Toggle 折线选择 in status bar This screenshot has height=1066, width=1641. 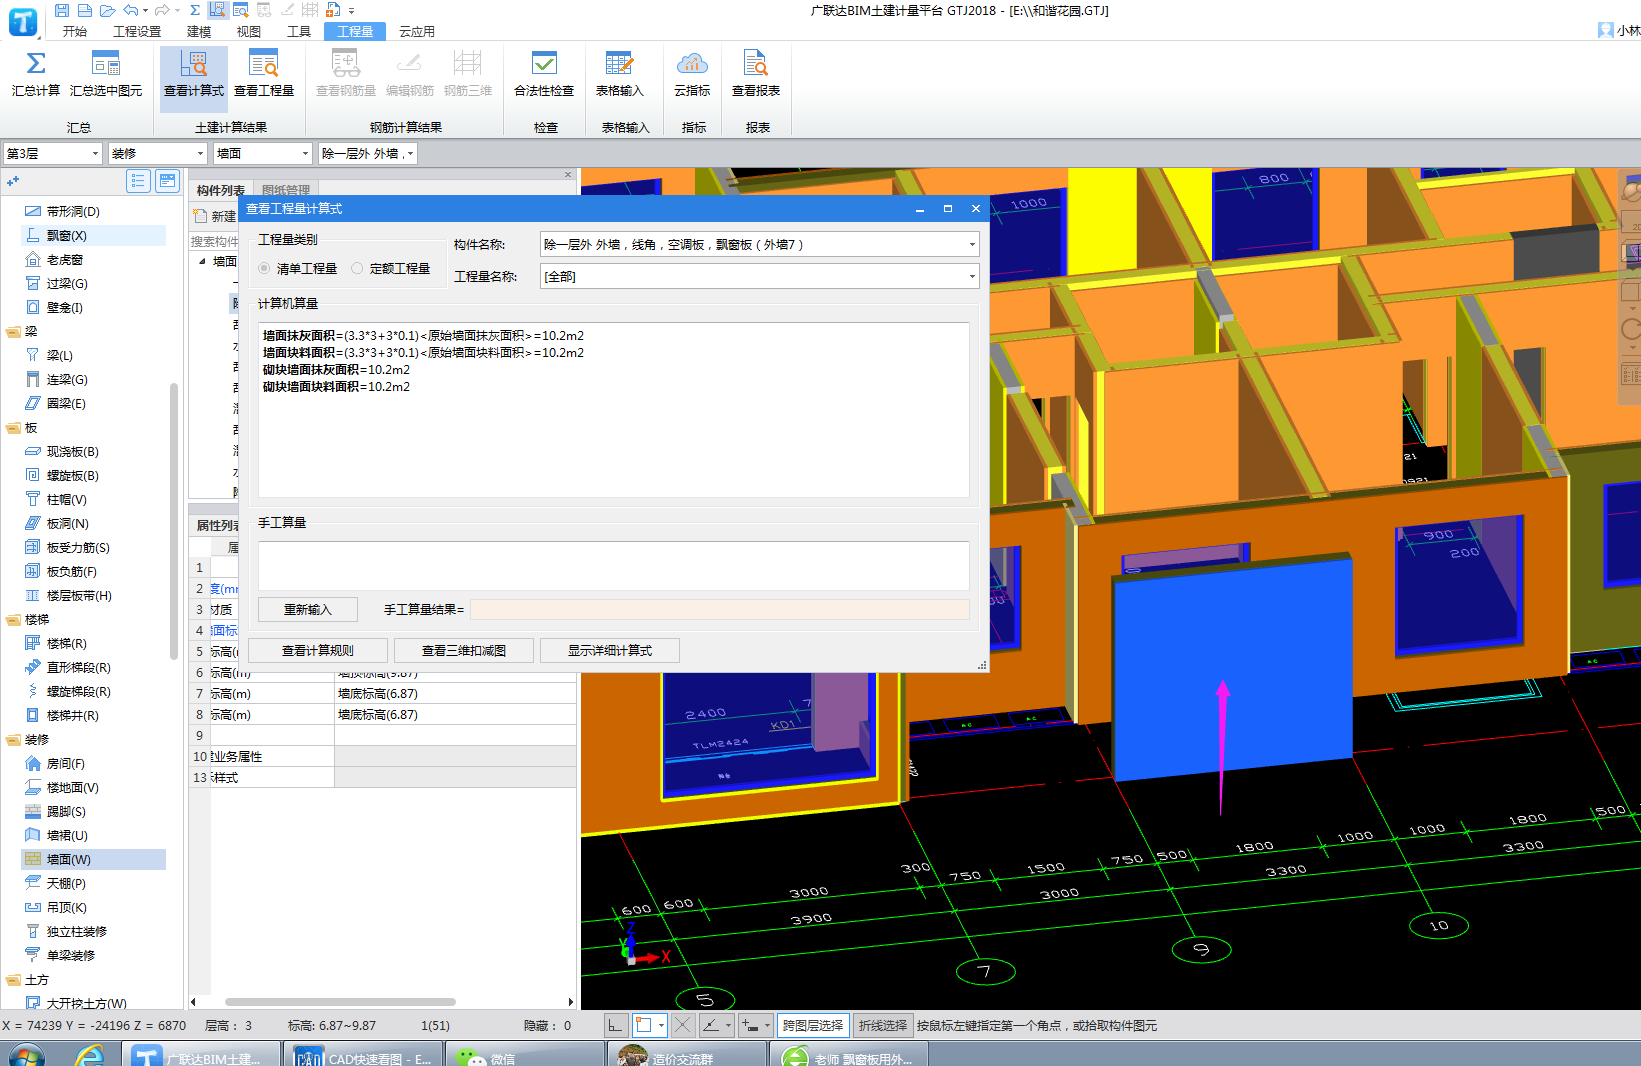882,1025
